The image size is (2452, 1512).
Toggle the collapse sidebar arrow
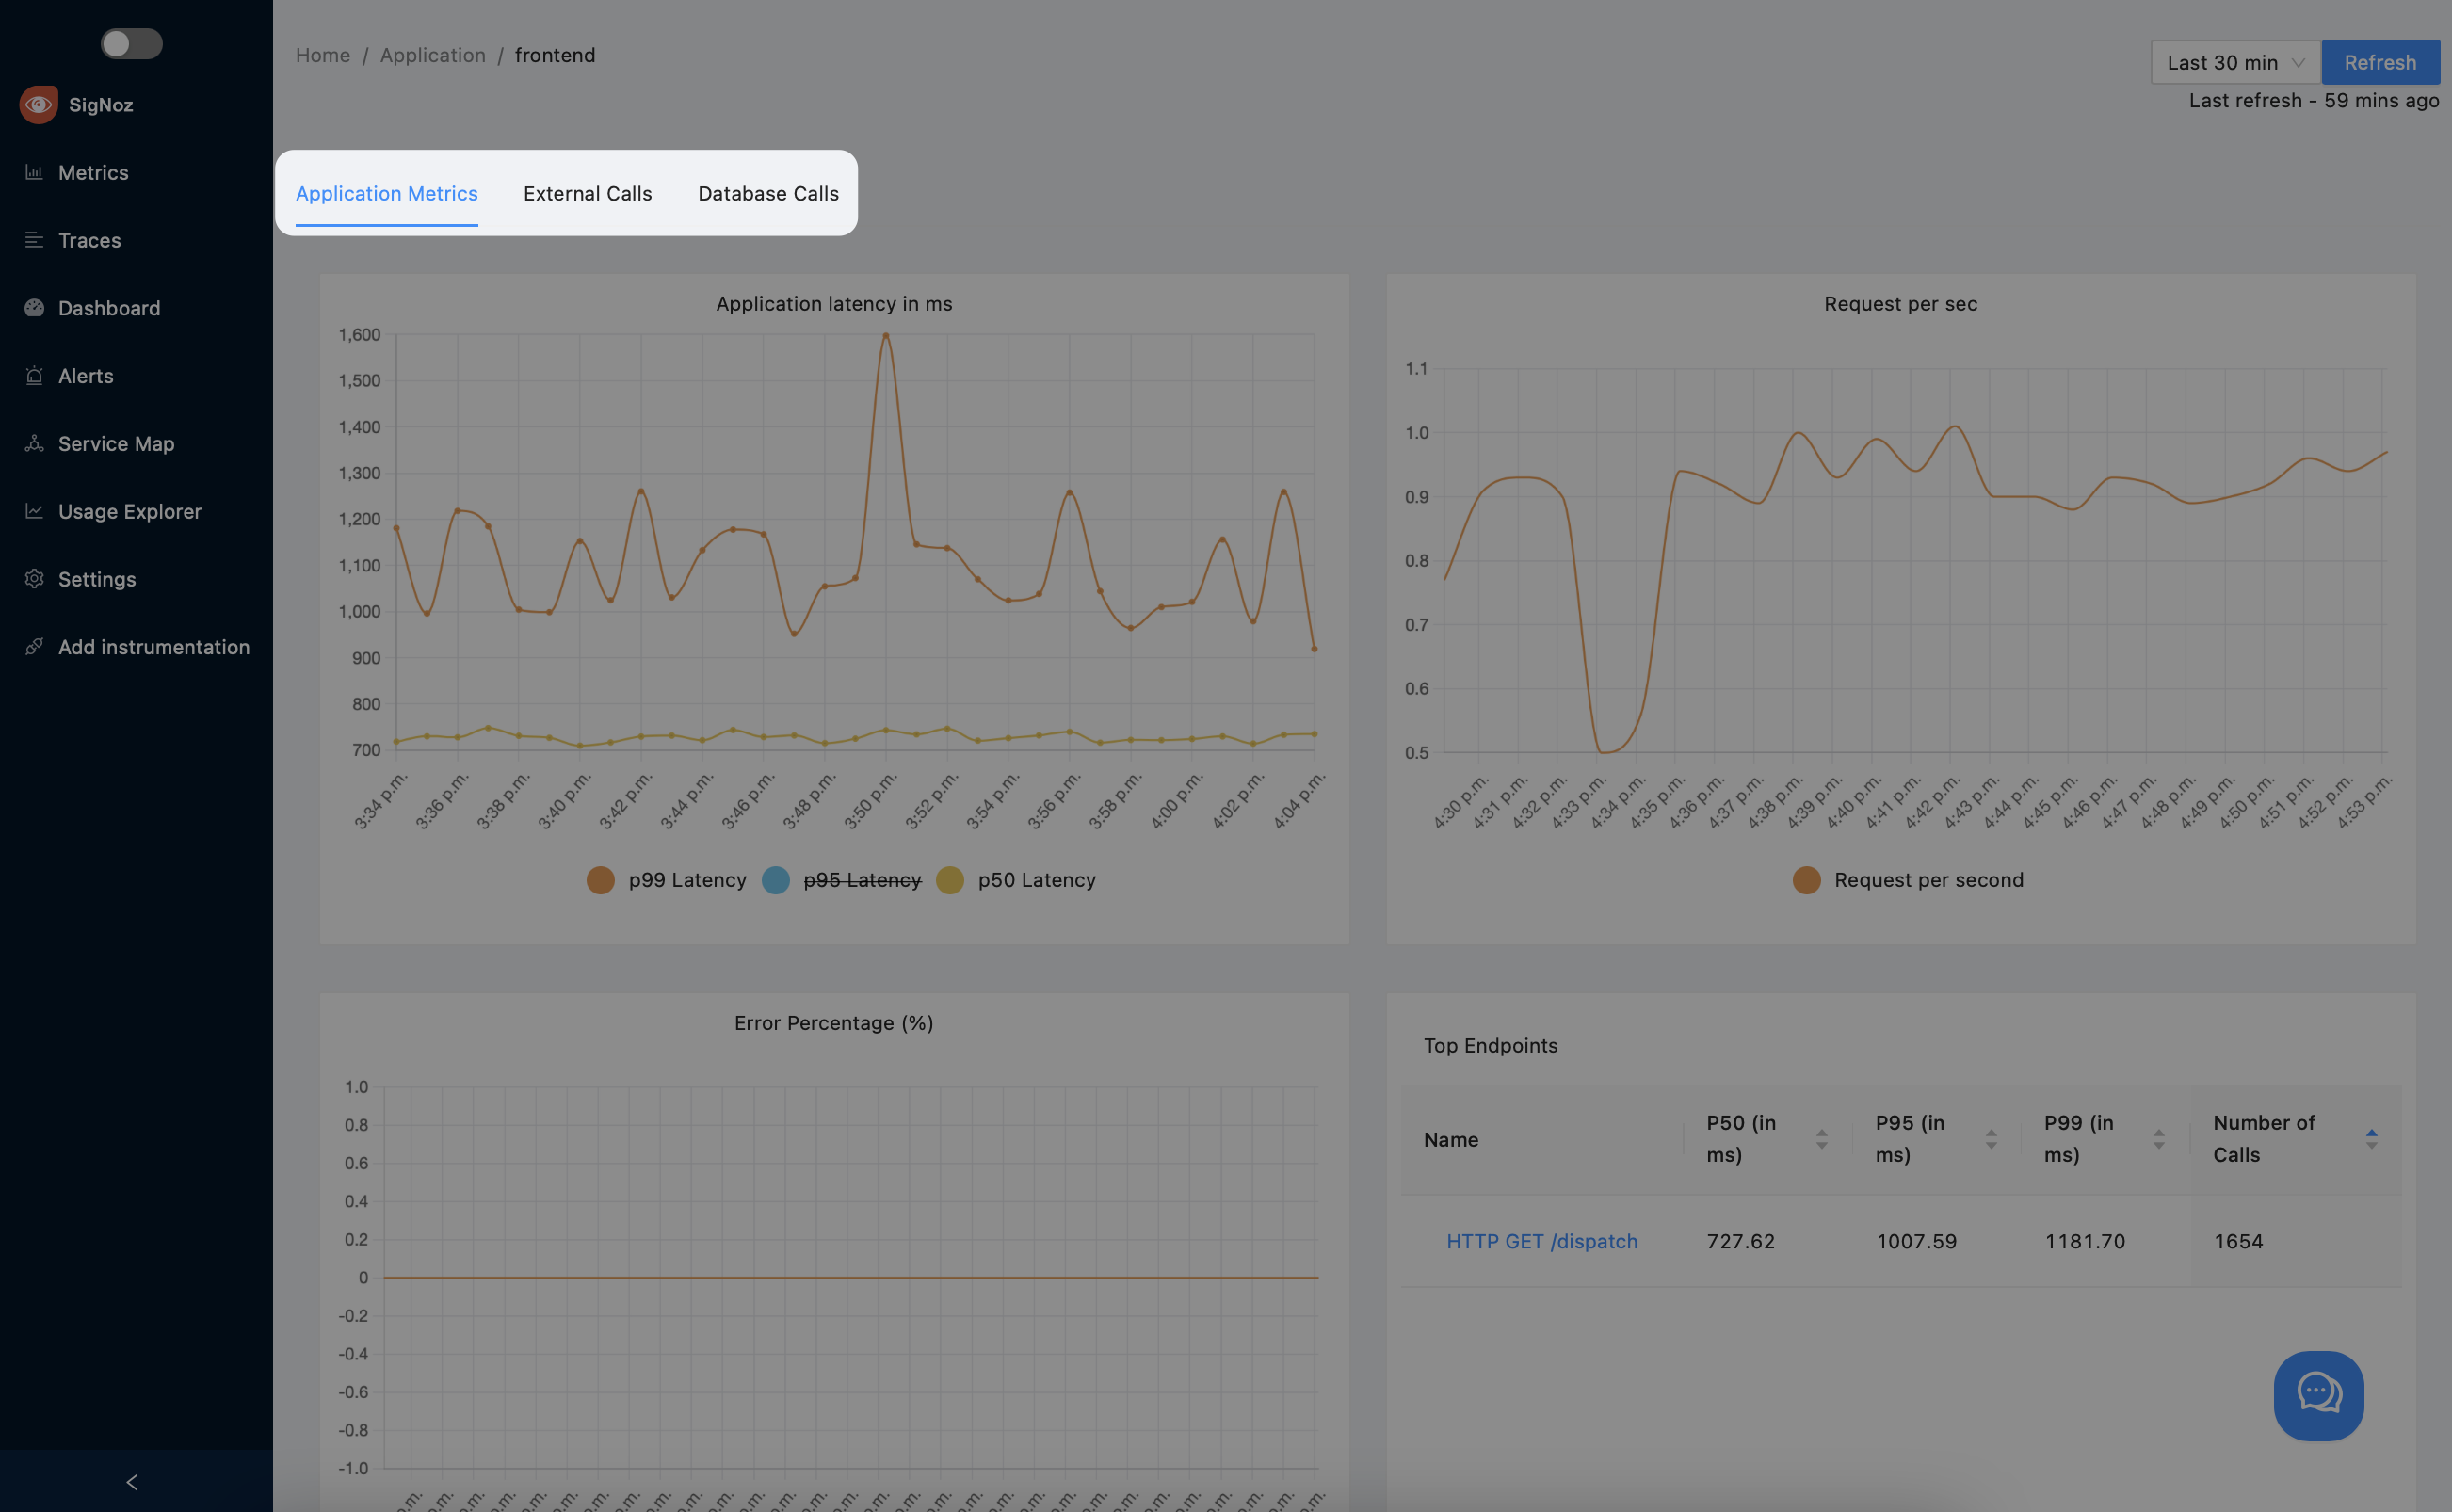click(x=133, y=1481)
